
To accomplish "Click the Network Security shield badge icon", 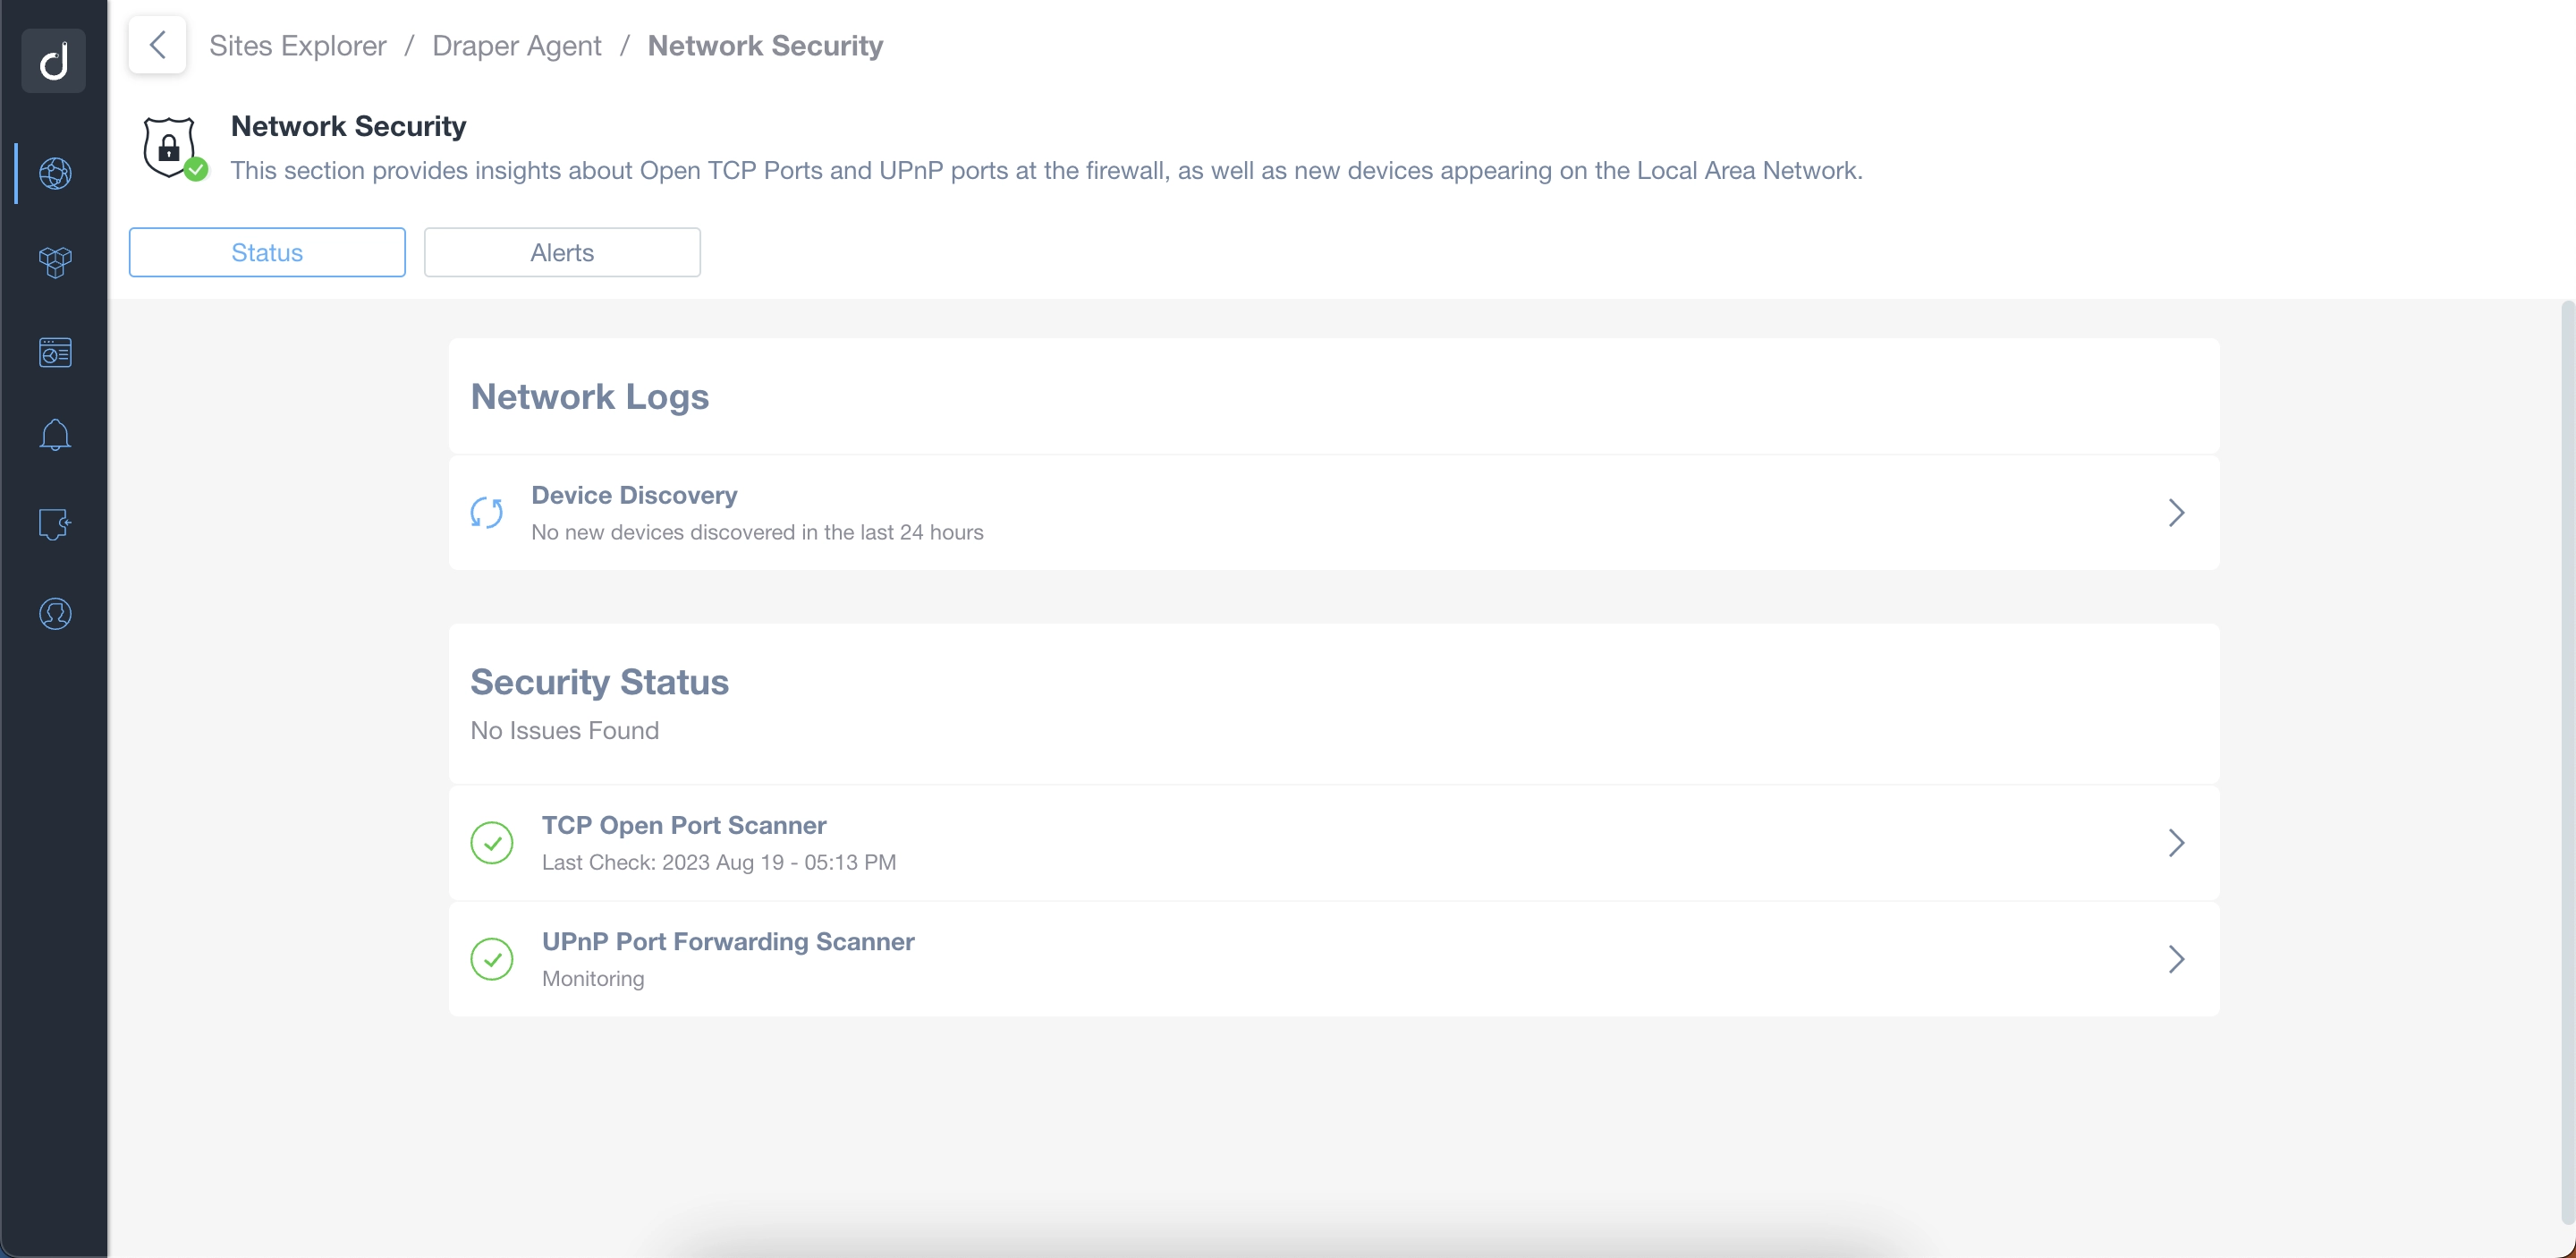I will click(x=169, y=146).
